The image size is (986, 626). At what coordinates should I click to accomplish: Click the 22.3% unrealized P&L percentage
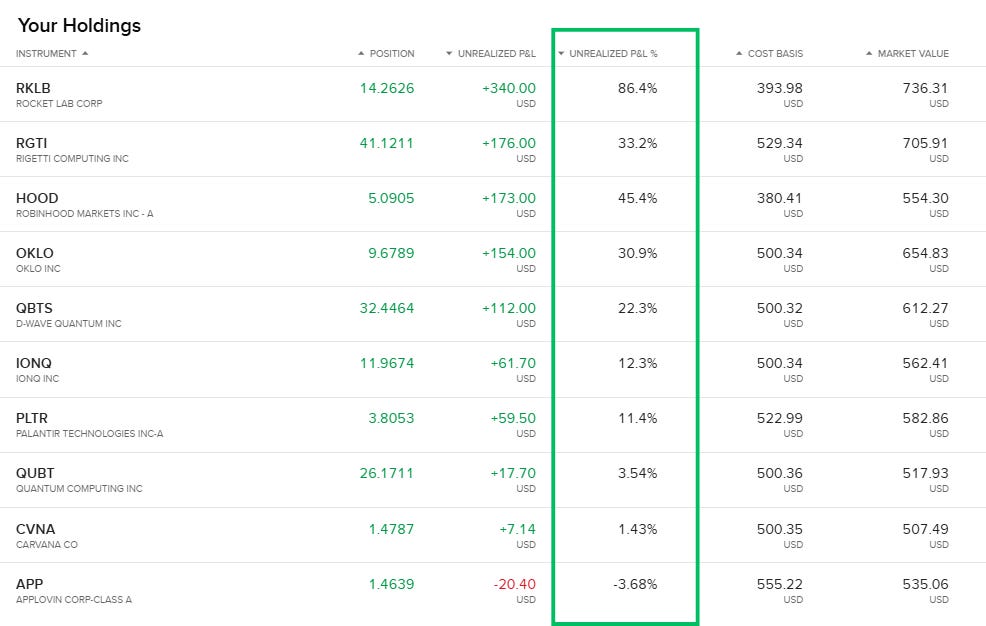(x=637, y=308)
